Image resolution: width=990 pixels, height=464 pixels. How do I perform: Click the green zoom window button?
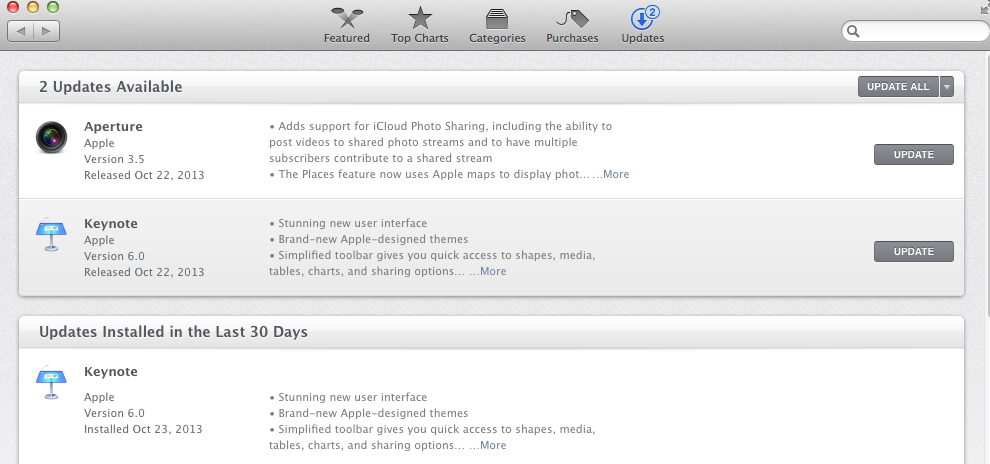pos(53,7)
